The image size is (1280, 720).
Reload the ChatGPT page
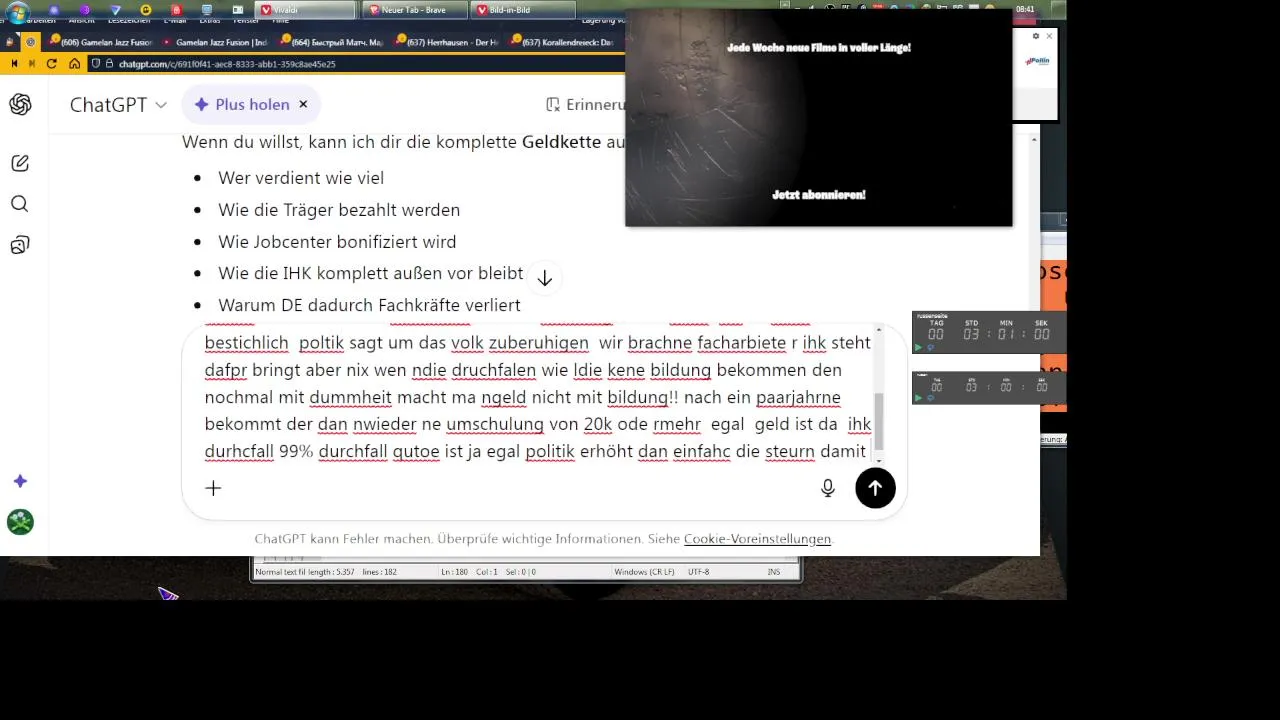click(x=52, y=63)
